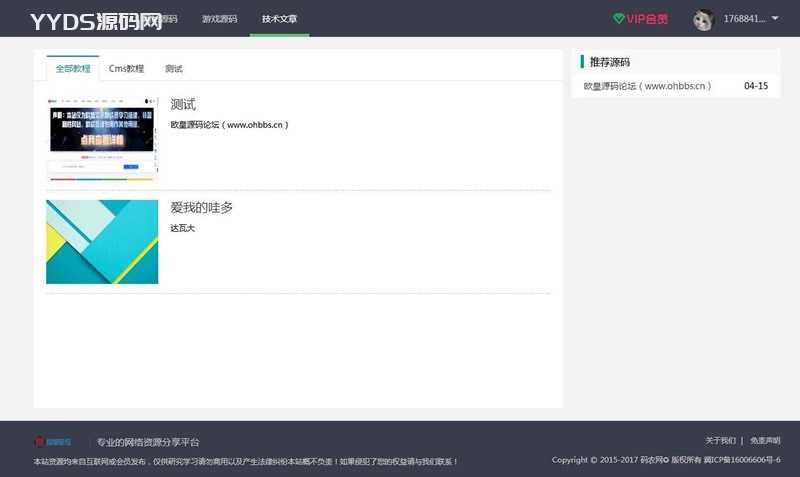Viewport: 800px width, 477px height.
Task: Click the VIP会员 text link
Action: pyautogui.click(x=647, y=19)
